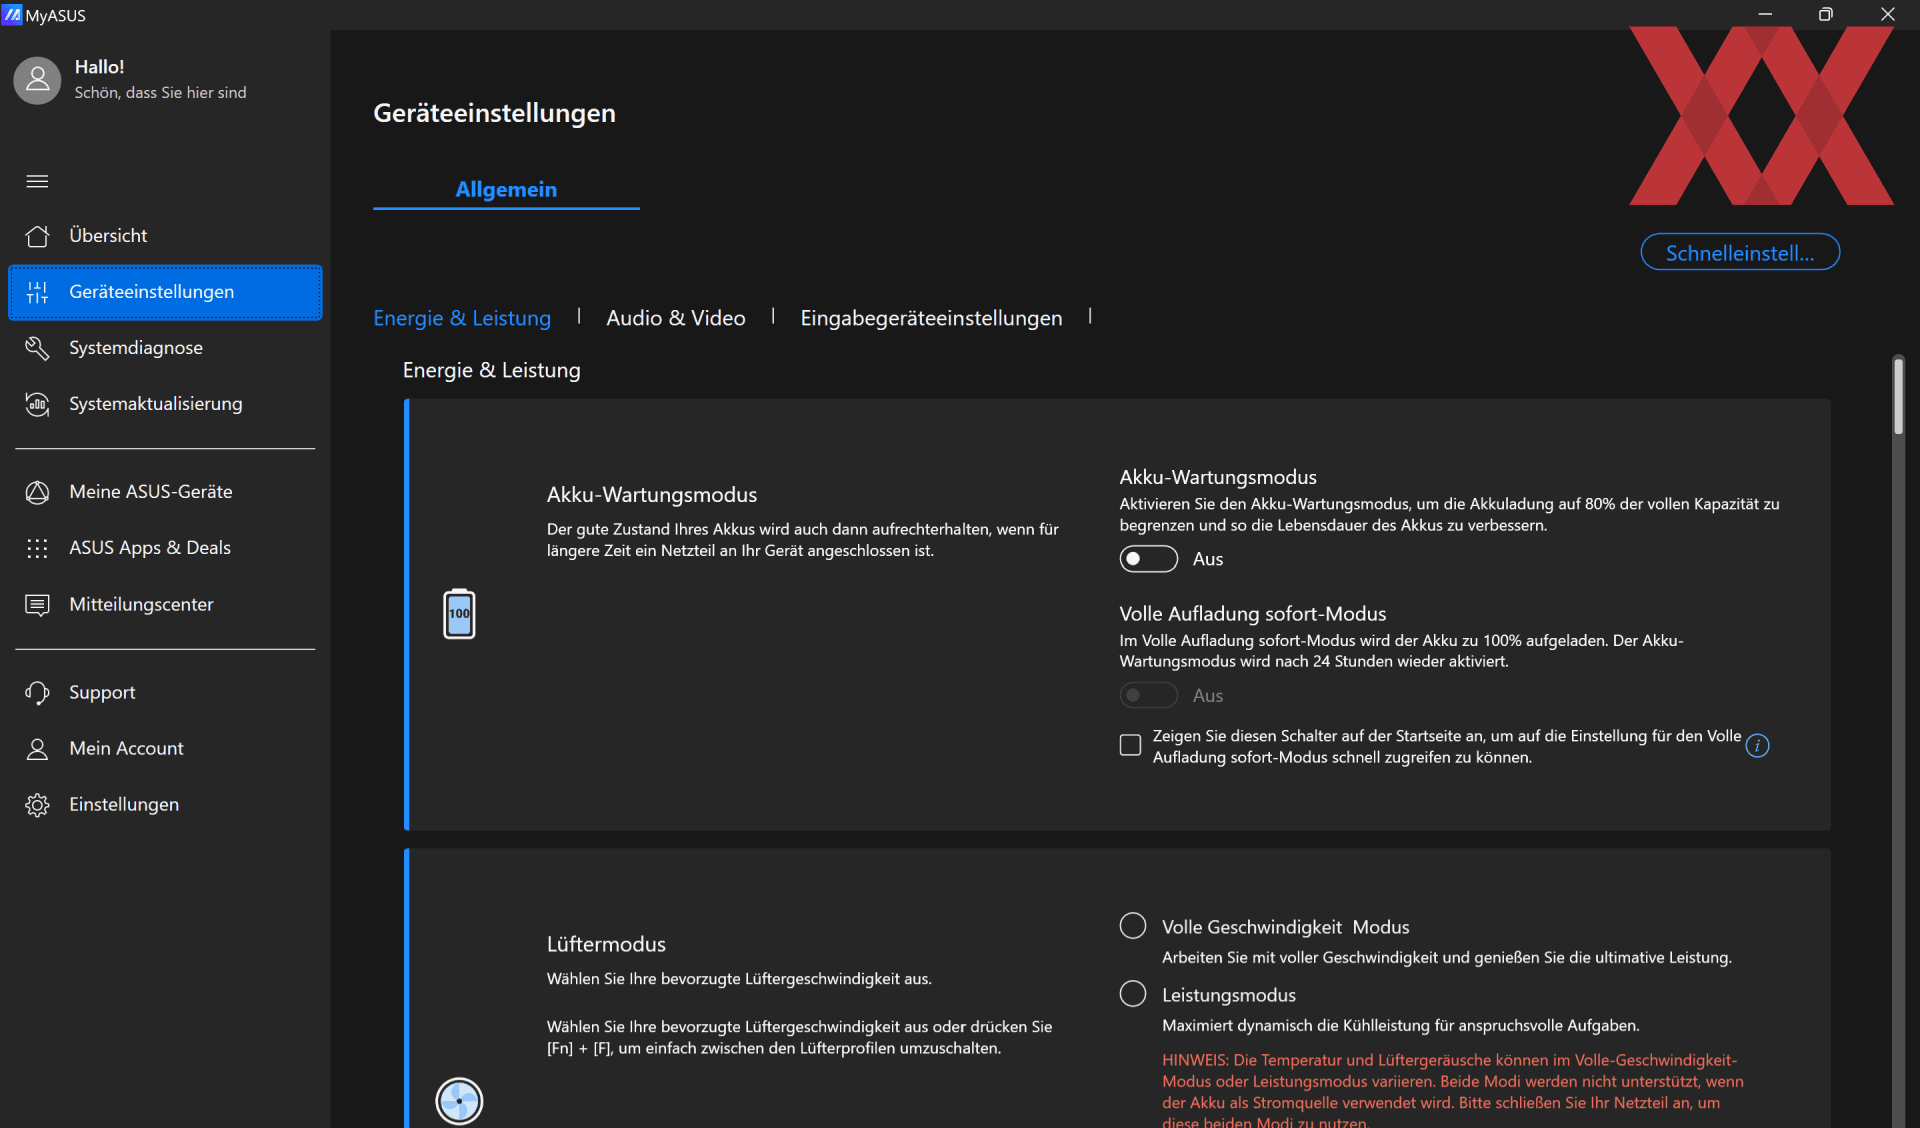This screenshot has width=1920, height=1128.
Task: Check the show switch on Startseite checkbox
Action: 1130,745
